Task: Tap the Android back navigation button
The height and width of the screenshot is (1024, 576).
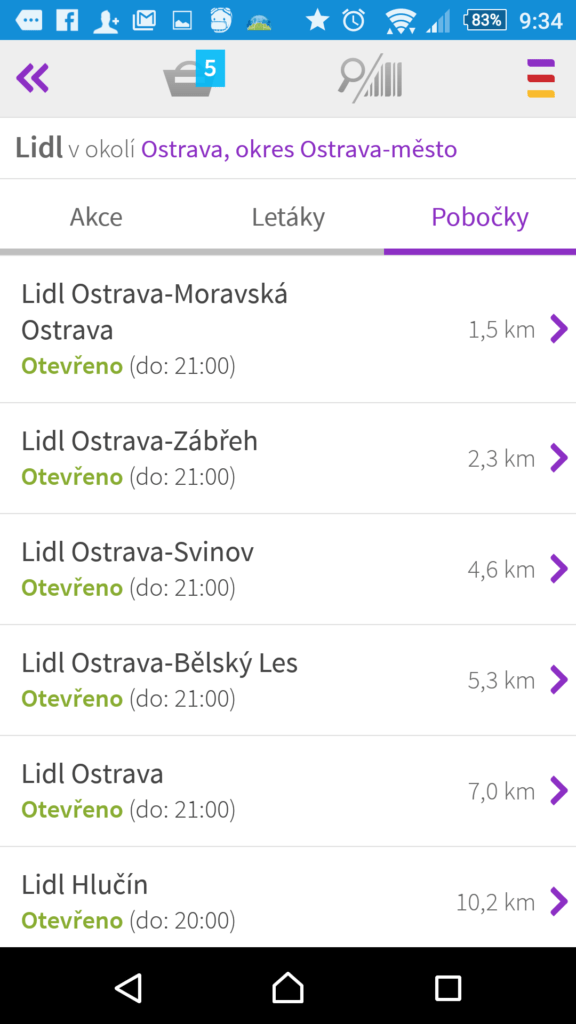Action: [x=128, y=987]
